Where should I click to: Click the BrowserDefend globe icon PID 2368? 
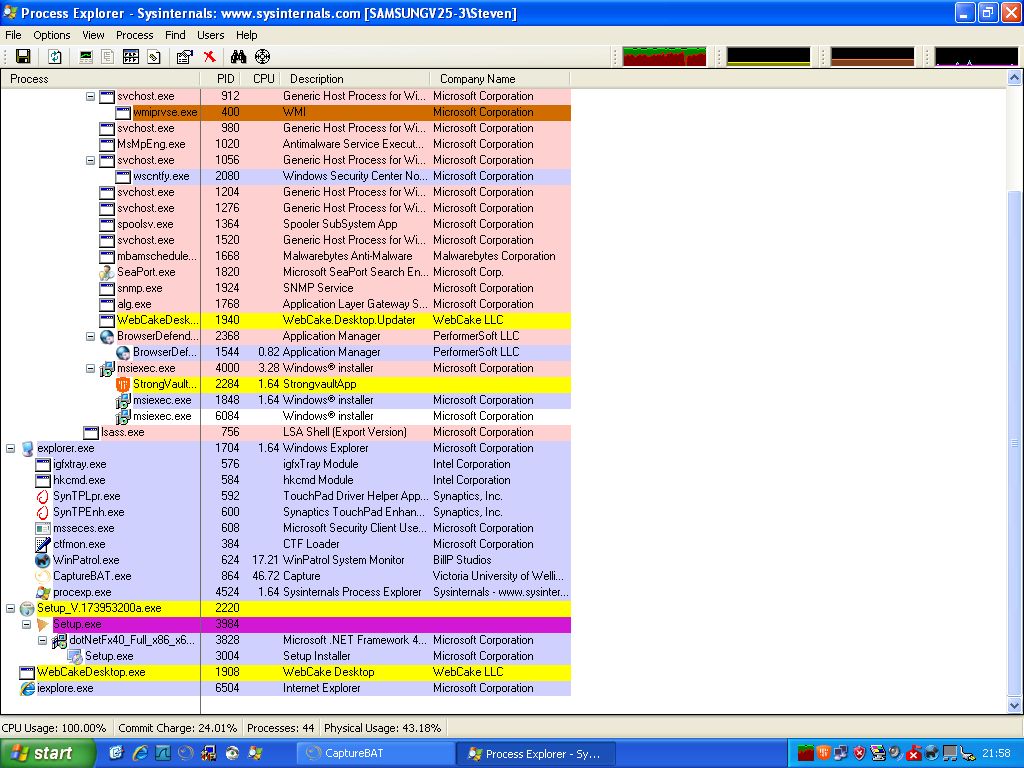point(106,336)
